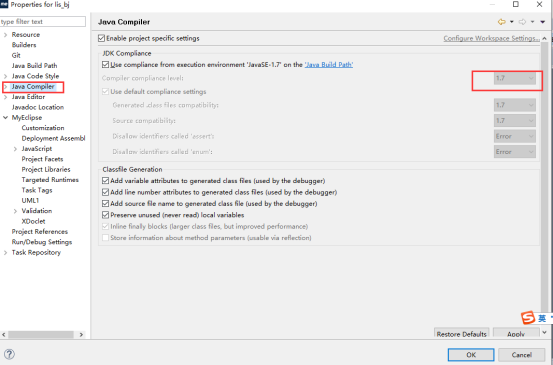This screenshot has width=553, height=365.
Task: Click the Cancel button
Action: point(521,355)
